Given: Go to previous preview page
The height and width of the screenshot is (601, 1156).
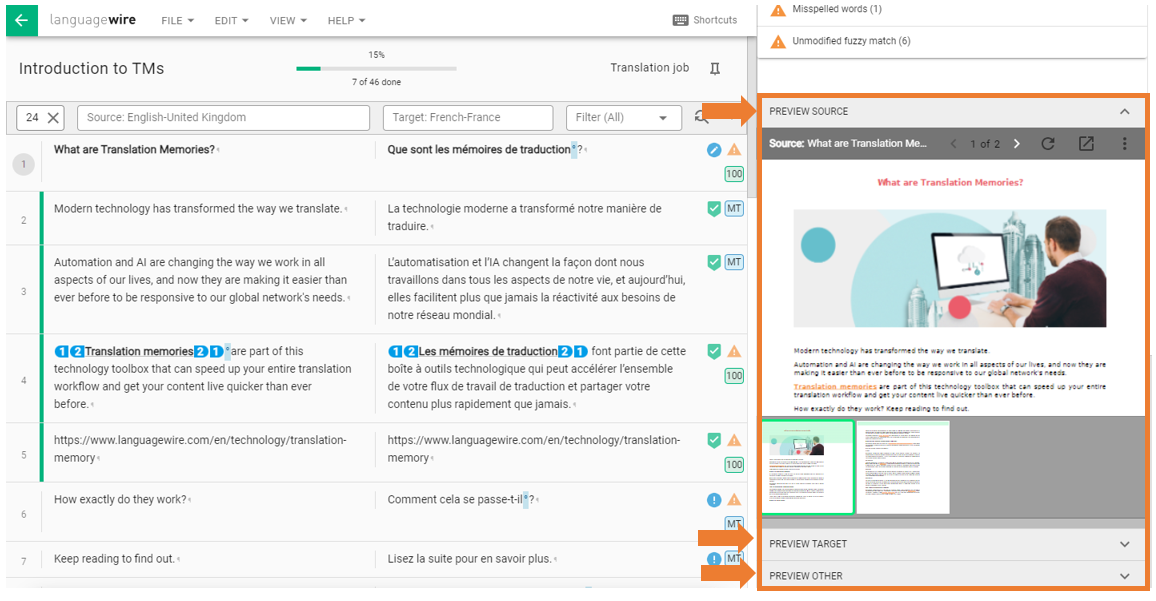Looking at the screenshot, I should [x=953, y=144].
